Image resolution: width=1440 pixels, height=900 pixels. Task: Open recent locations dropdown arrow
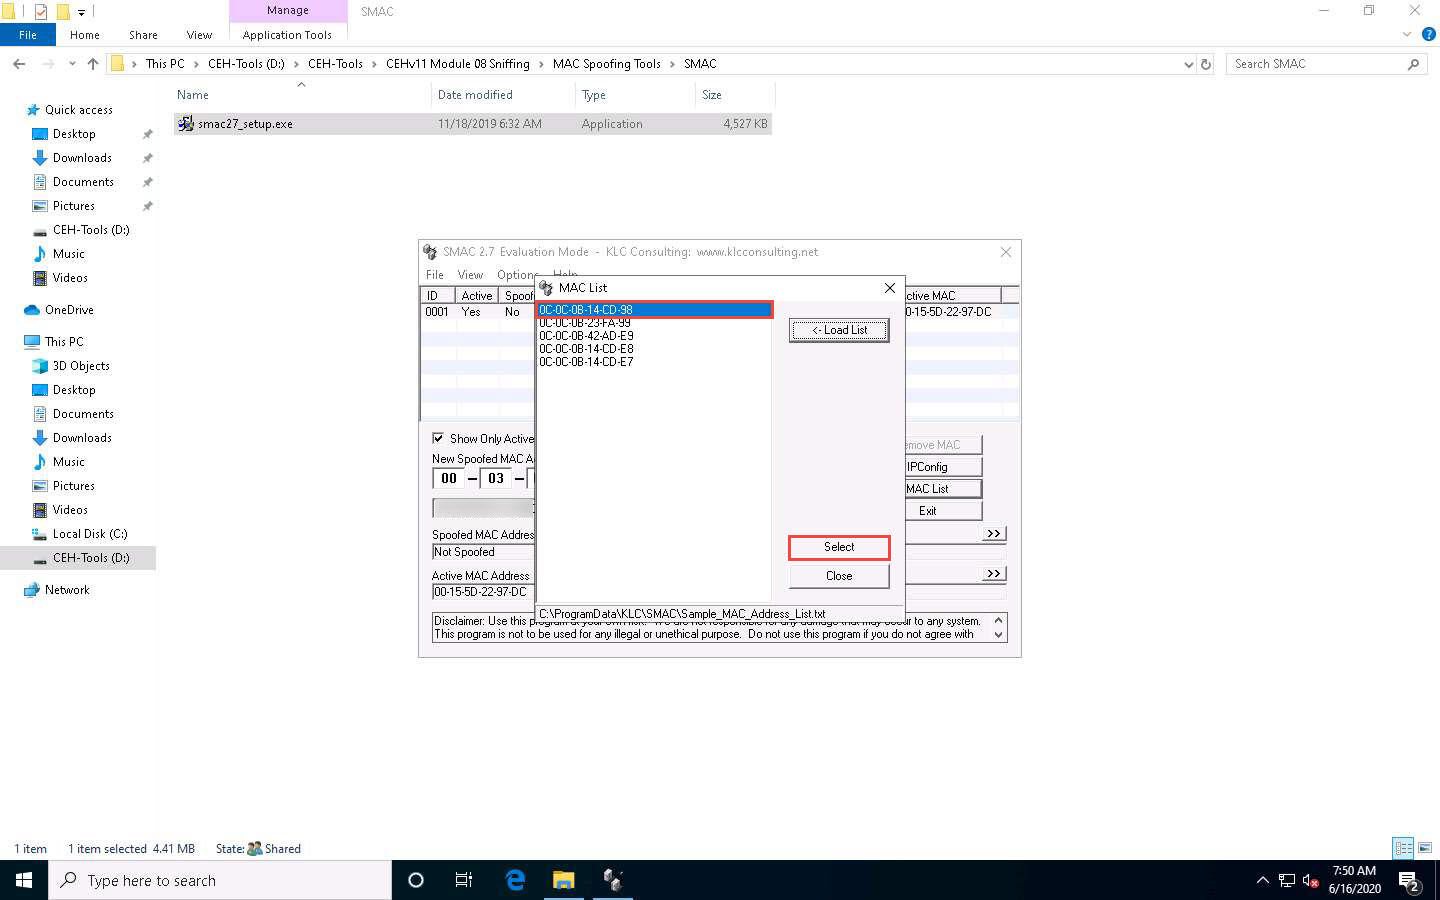click(72, 64)
